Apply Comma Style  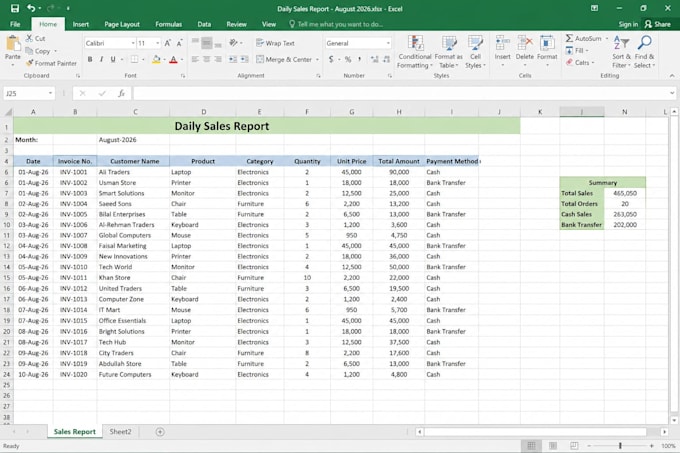(359, 59)
